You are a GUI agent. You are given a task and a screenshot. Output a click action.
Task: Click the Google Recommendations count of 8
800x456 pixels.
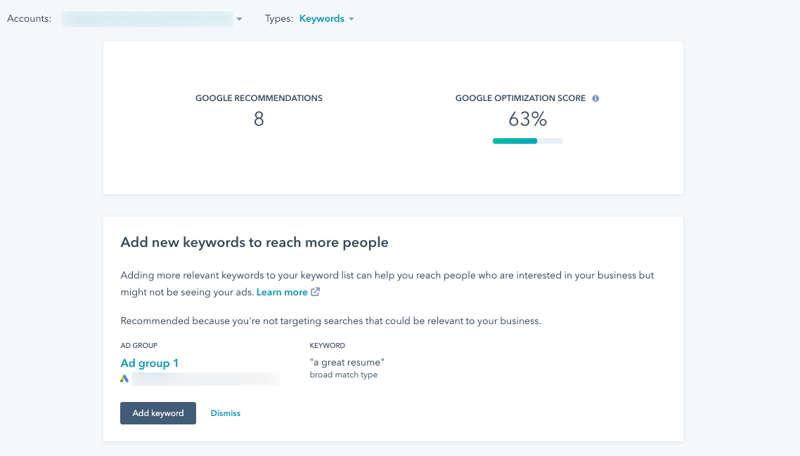tap(258, 120)
